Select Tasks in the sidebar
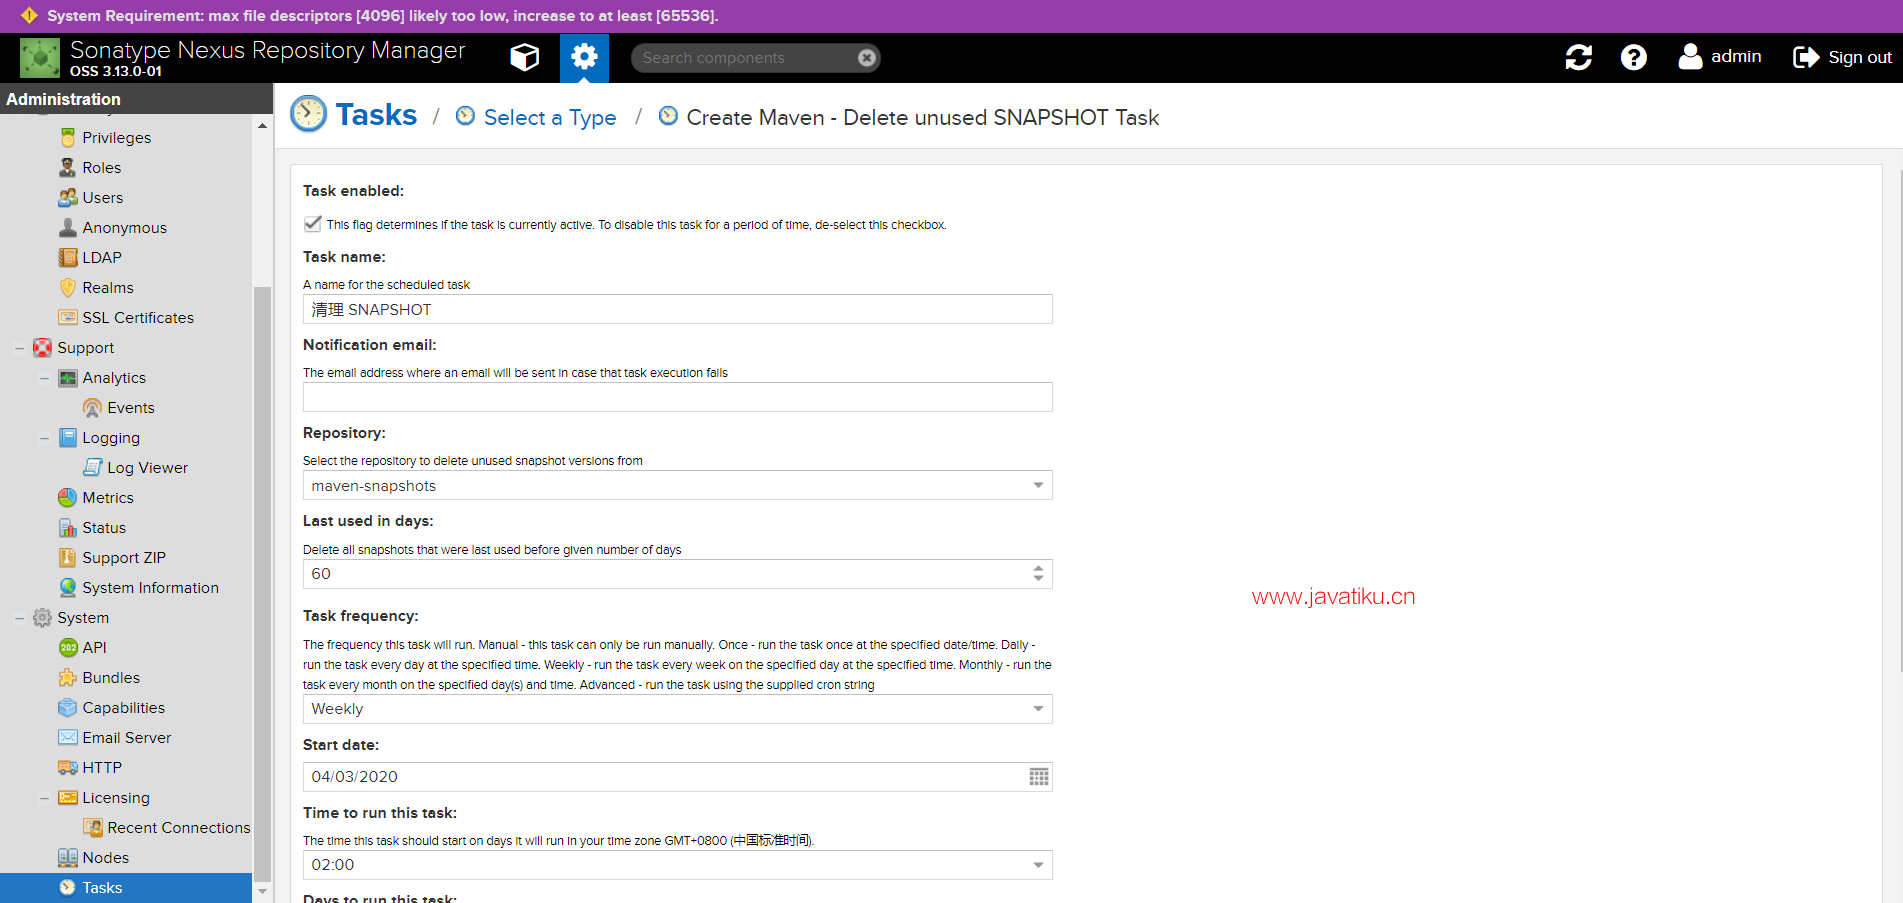The image size is (1903, 903). click(126, 887)
